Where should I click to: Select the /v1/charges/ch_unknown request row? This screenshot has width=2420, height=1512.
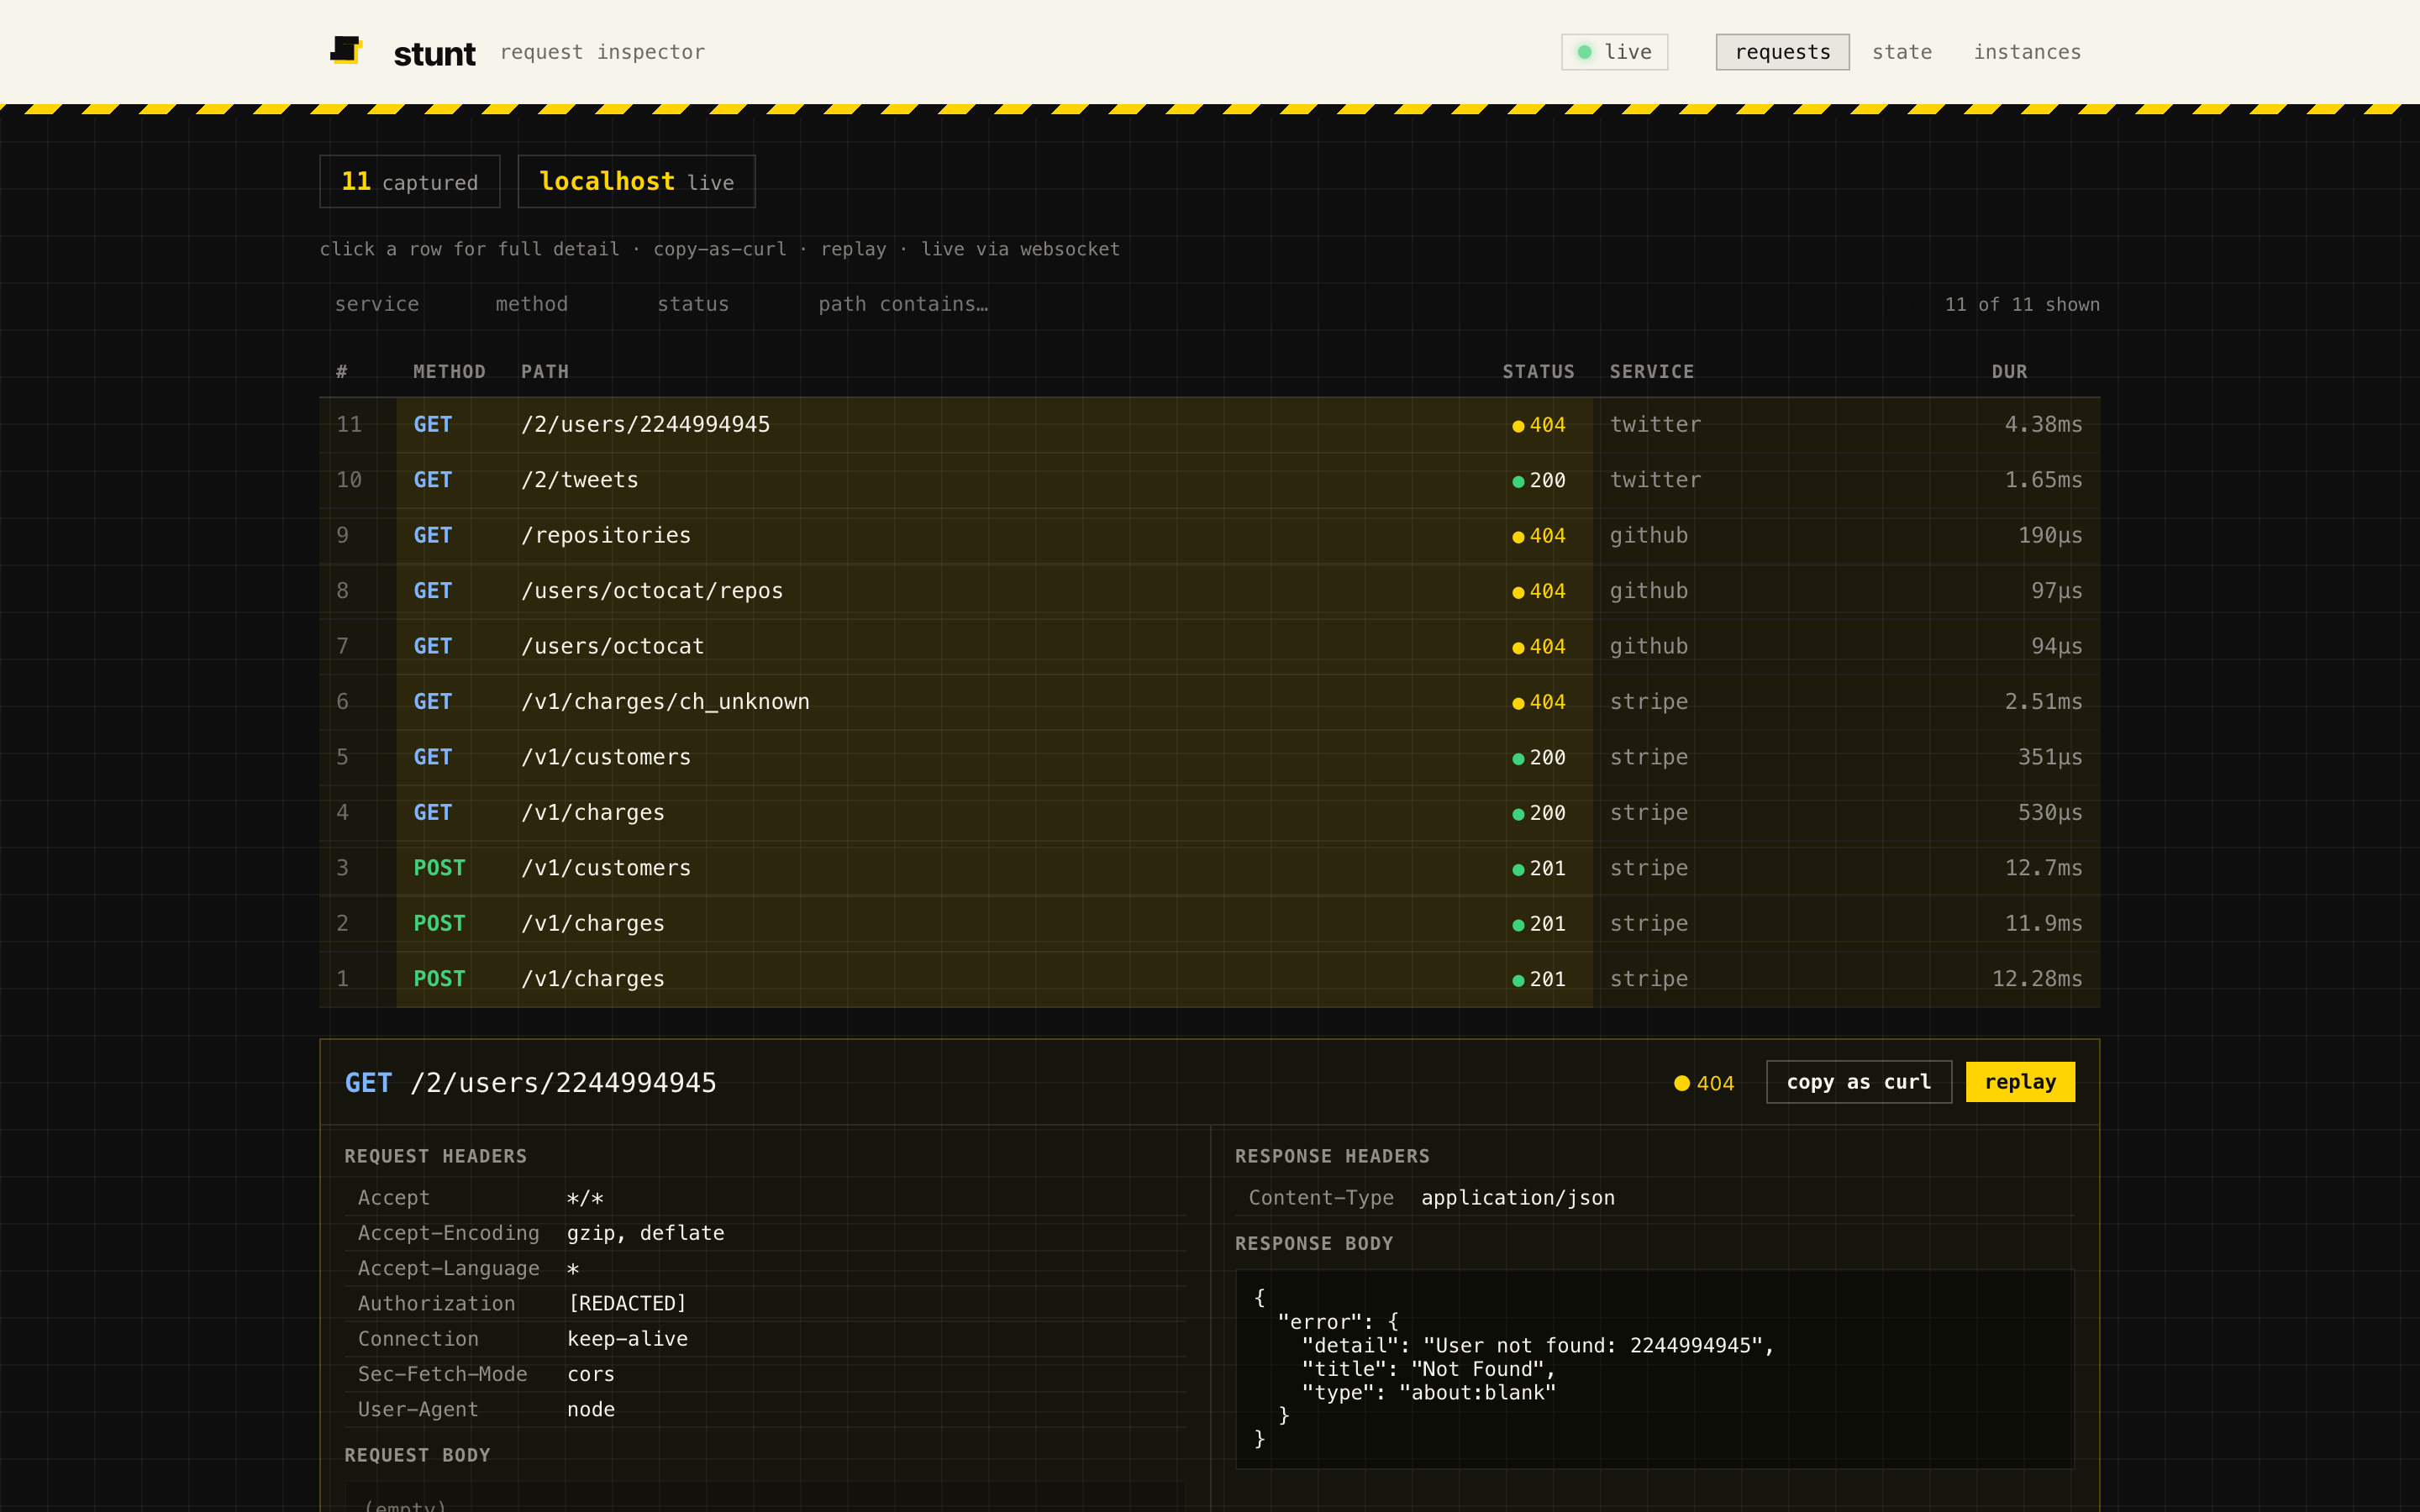(1209, 702)
